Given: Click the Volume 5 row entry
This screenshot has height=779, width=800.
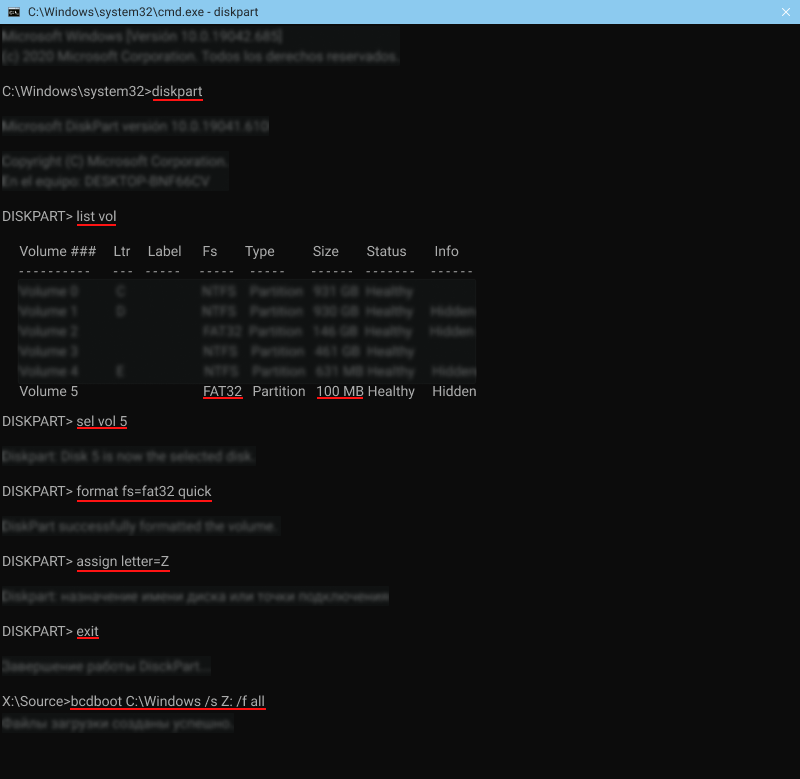Looking at the screenshot, I should click(x=48, y=391).
